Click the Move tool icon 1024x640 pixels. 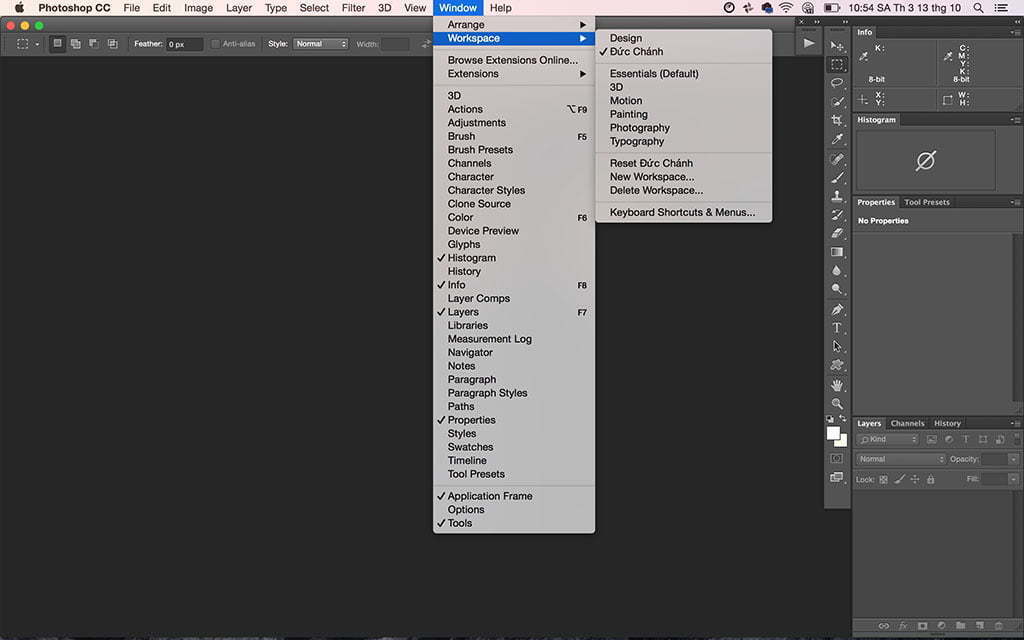[837, 46]
